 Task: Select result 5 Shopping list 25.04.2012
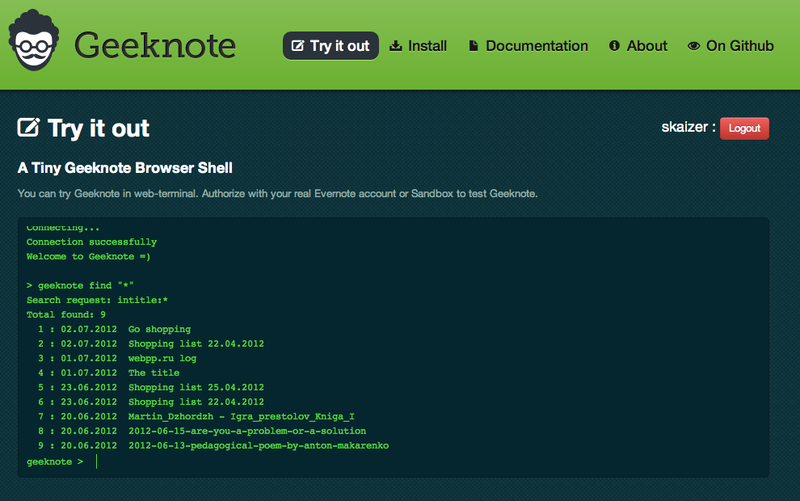[151, 387]
